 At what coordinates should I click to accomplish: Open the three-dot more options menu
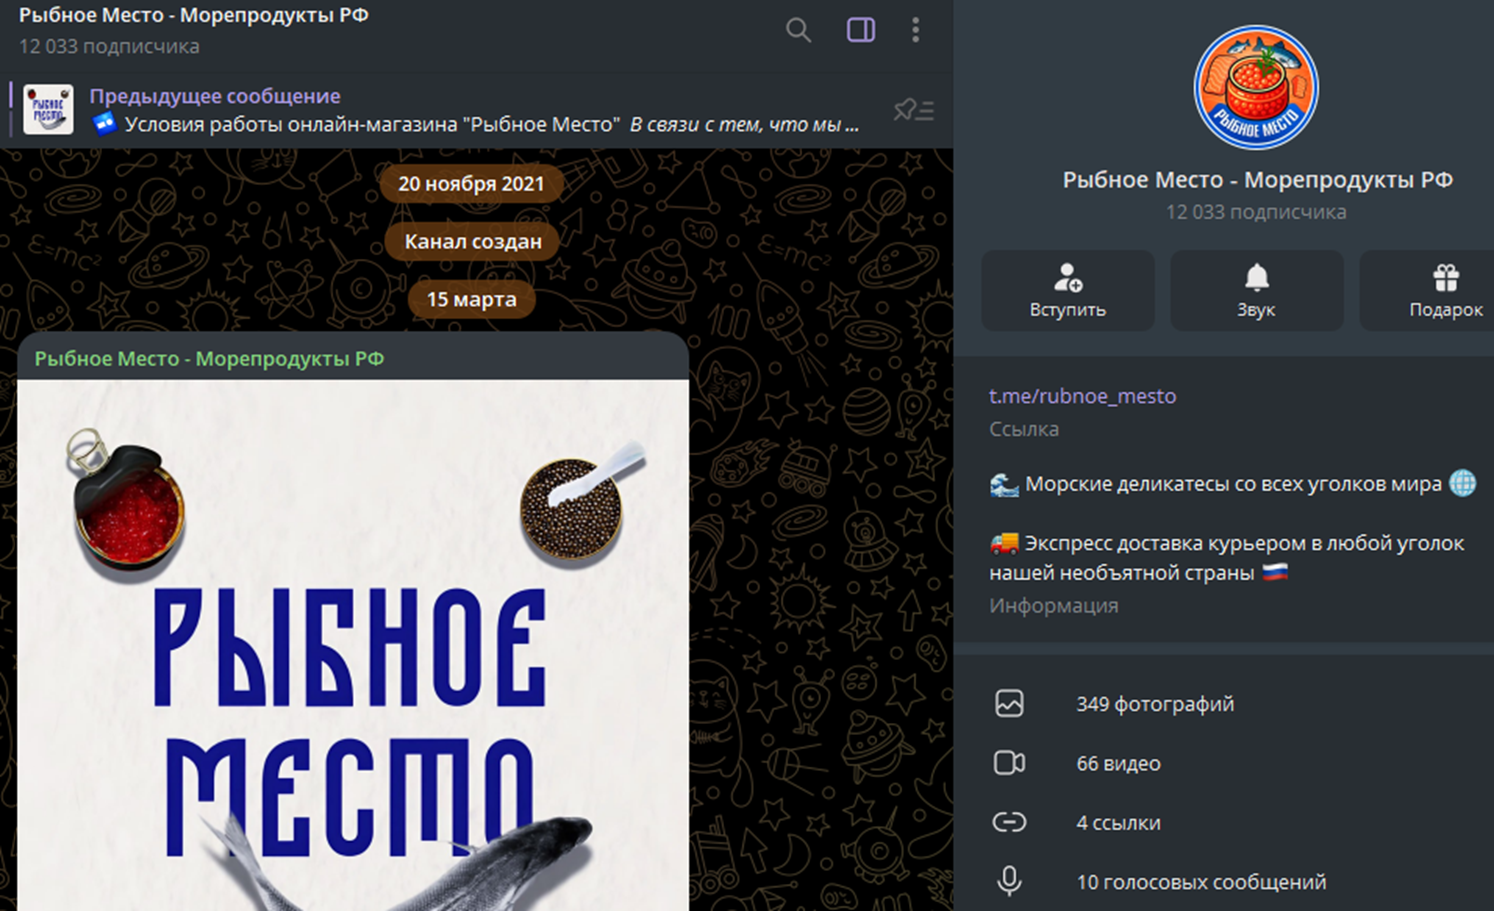(x=915, y=30)
